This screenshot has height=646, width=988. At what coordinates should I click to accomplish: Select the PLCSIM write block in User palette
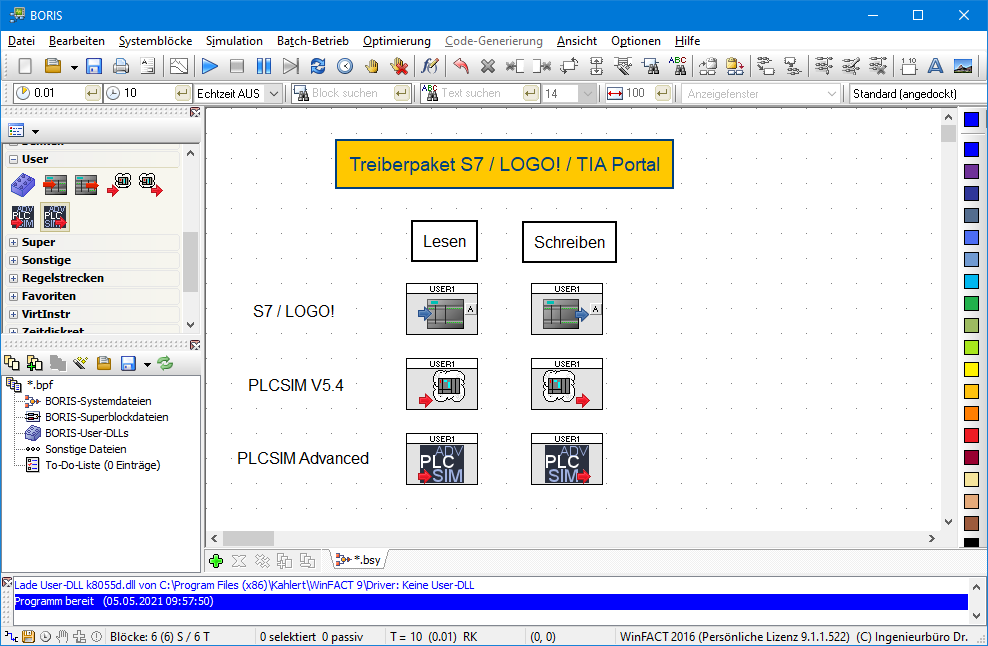[x=150, y=184]
